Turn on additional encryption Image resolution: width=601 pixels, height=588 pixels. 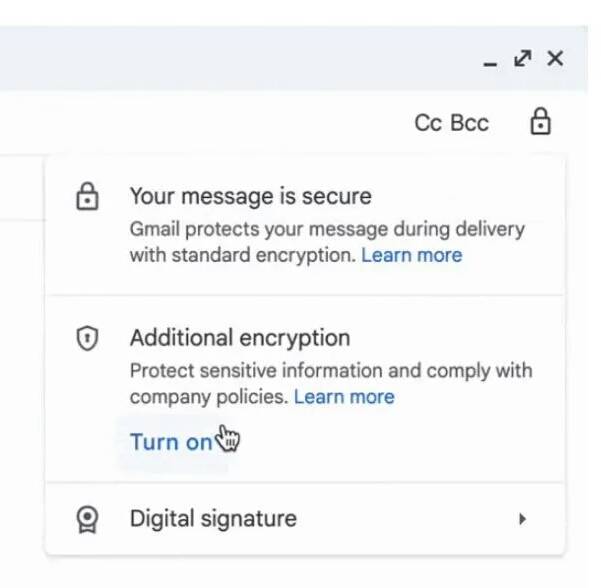(x=171, y=442)
